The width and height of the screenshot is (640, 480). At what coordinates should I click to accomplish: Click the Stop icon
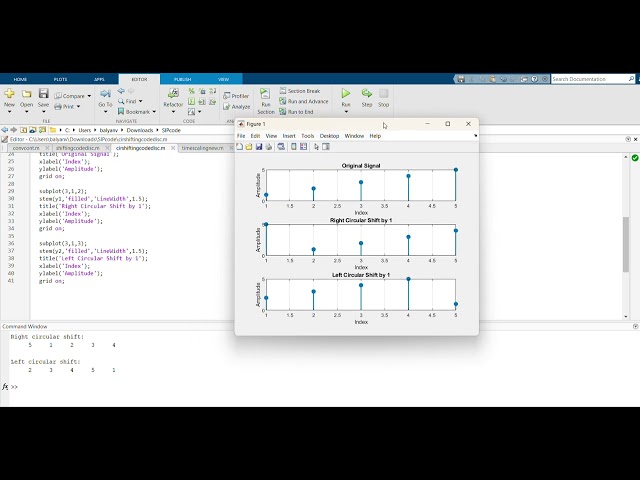384,93
